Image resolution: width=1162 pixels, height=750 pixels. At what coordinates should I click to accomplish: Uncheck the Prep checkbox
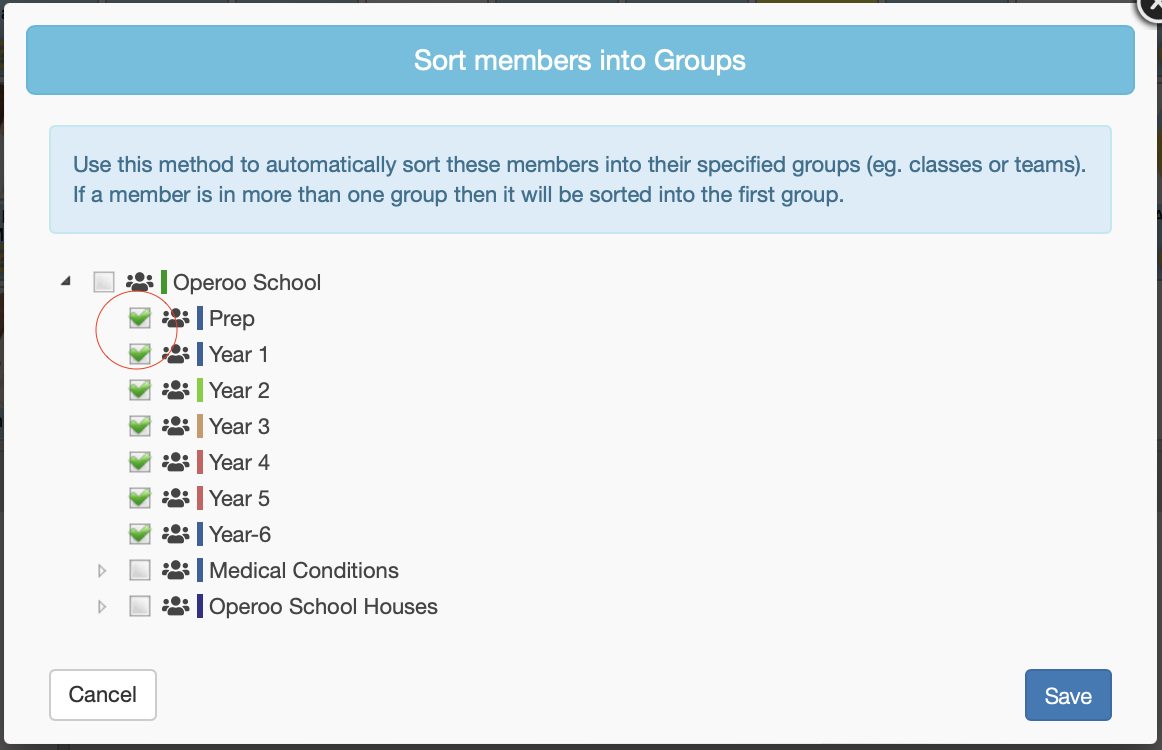point(140,319)
